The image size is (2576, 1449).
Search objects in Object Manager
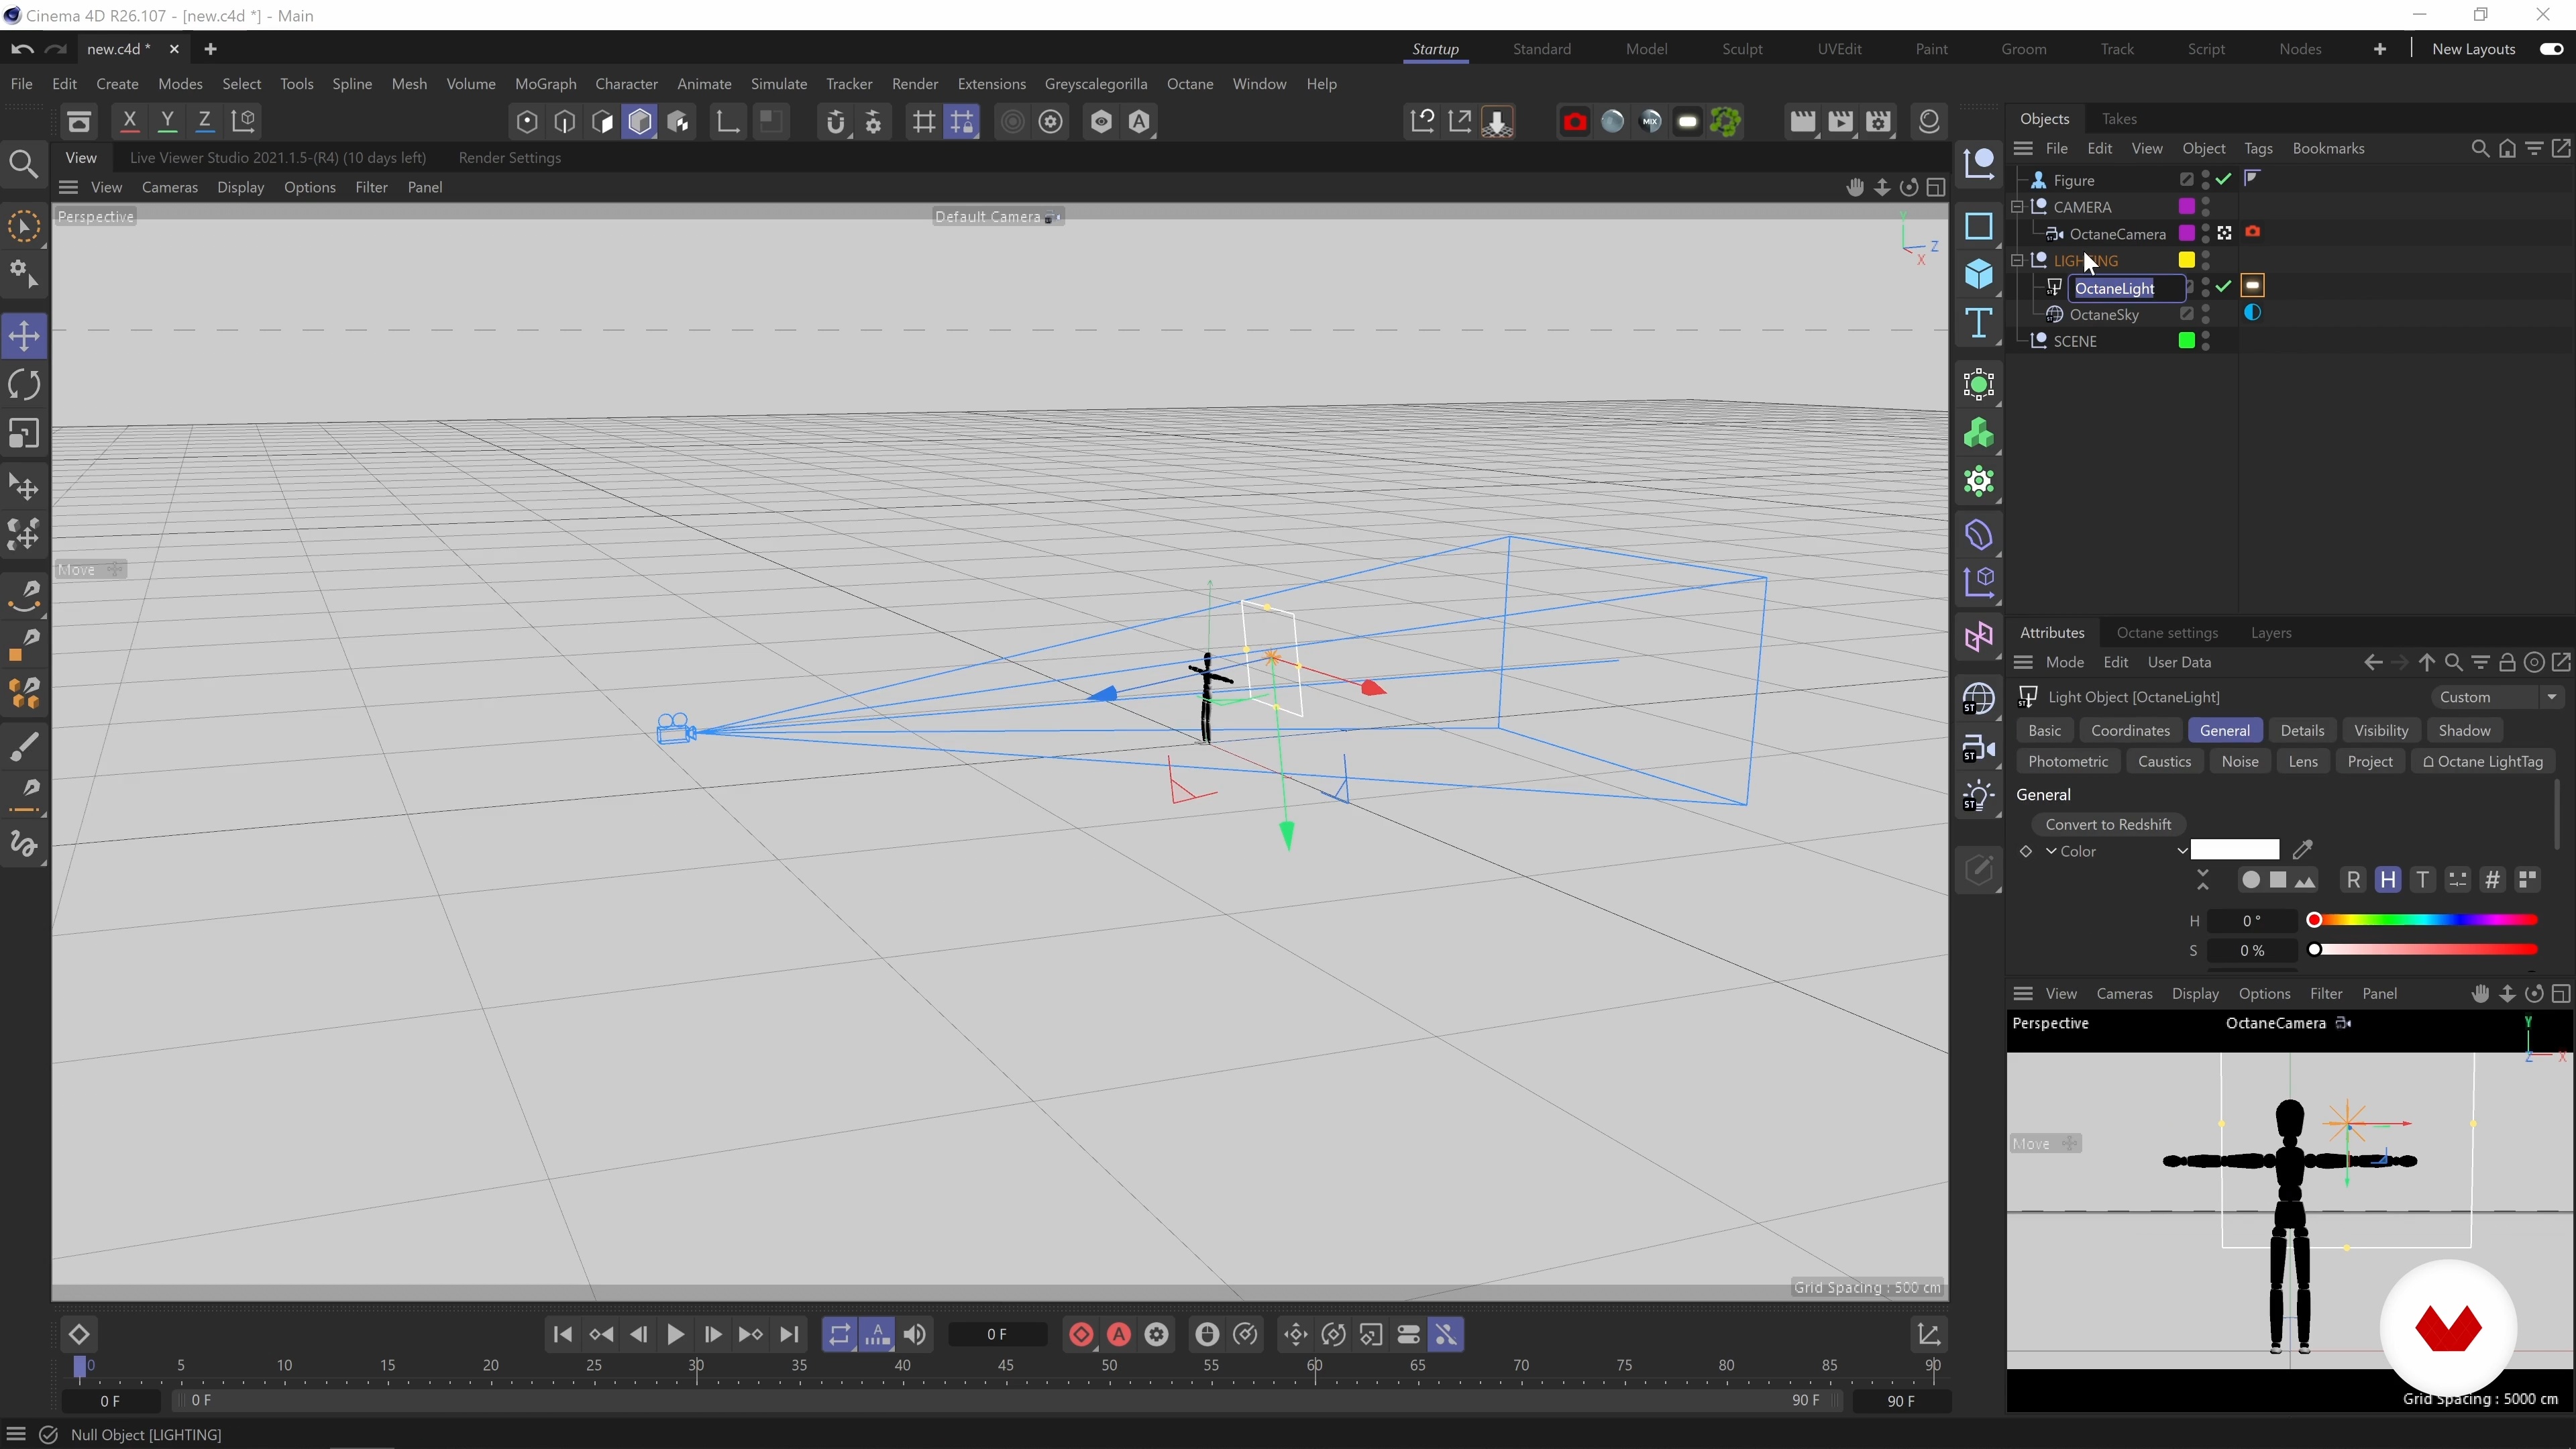click(2480, 149)
